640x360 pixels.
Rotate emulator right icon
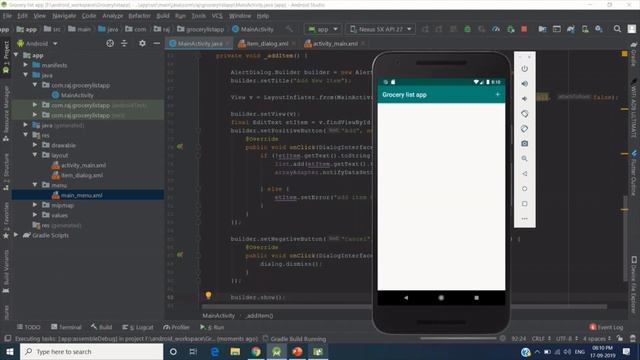tap(524, 129)
